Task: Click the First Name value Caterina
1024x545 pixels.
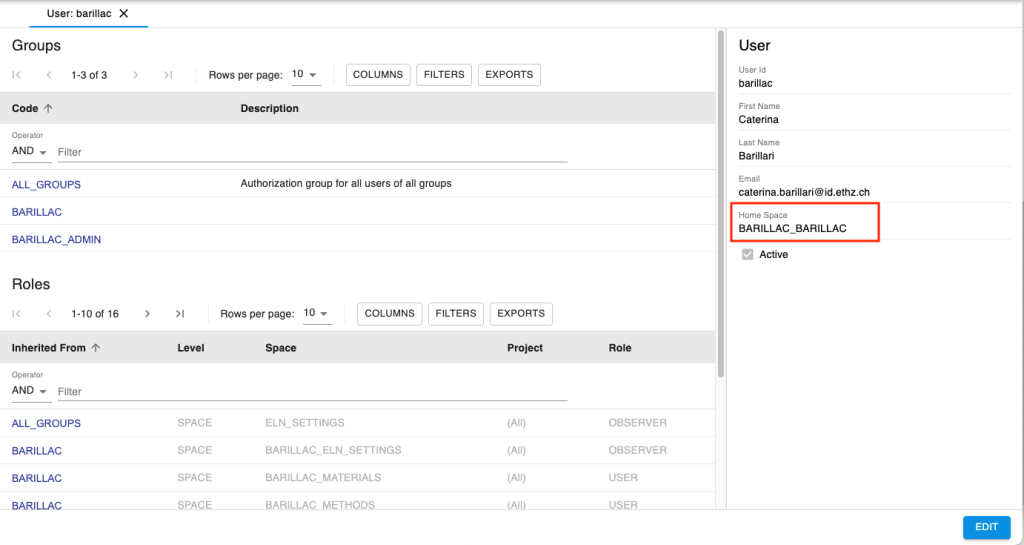Action: 759,119
